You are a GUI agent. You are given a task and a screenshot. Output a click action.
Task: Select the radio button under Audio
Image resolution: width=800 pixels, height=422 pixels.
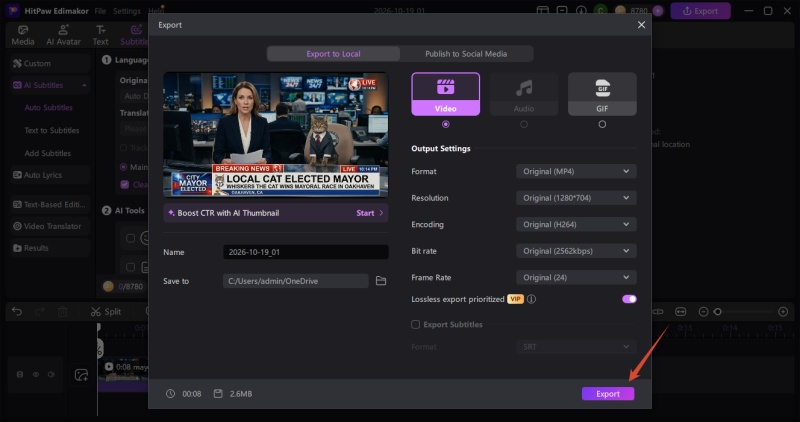523,124
